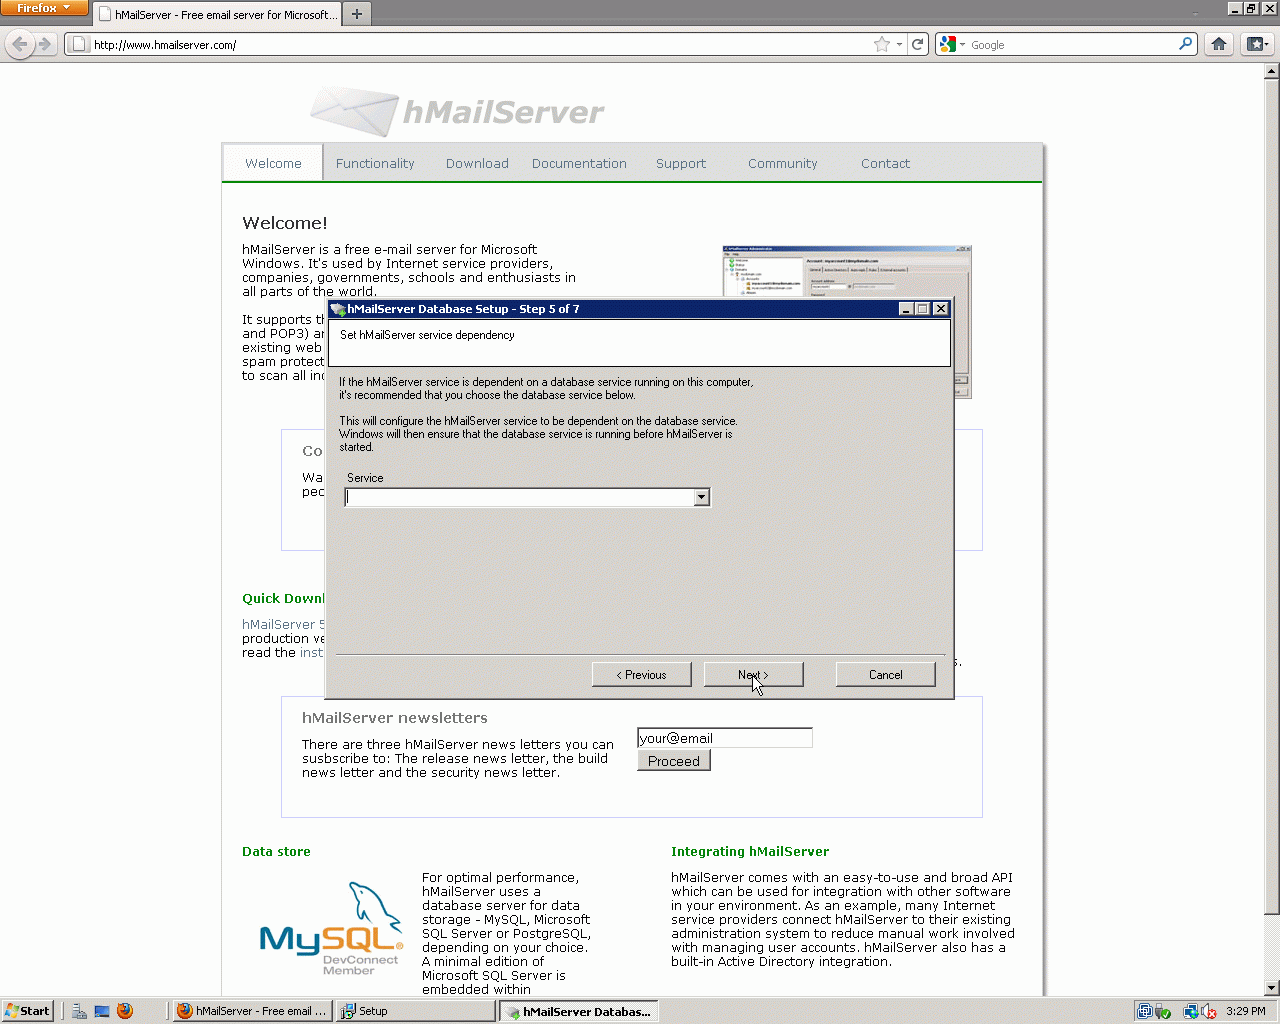This screenshot has height=1024, width=1280.
Task: Click the newsletter Proceed button
Action: coord(674,761)
